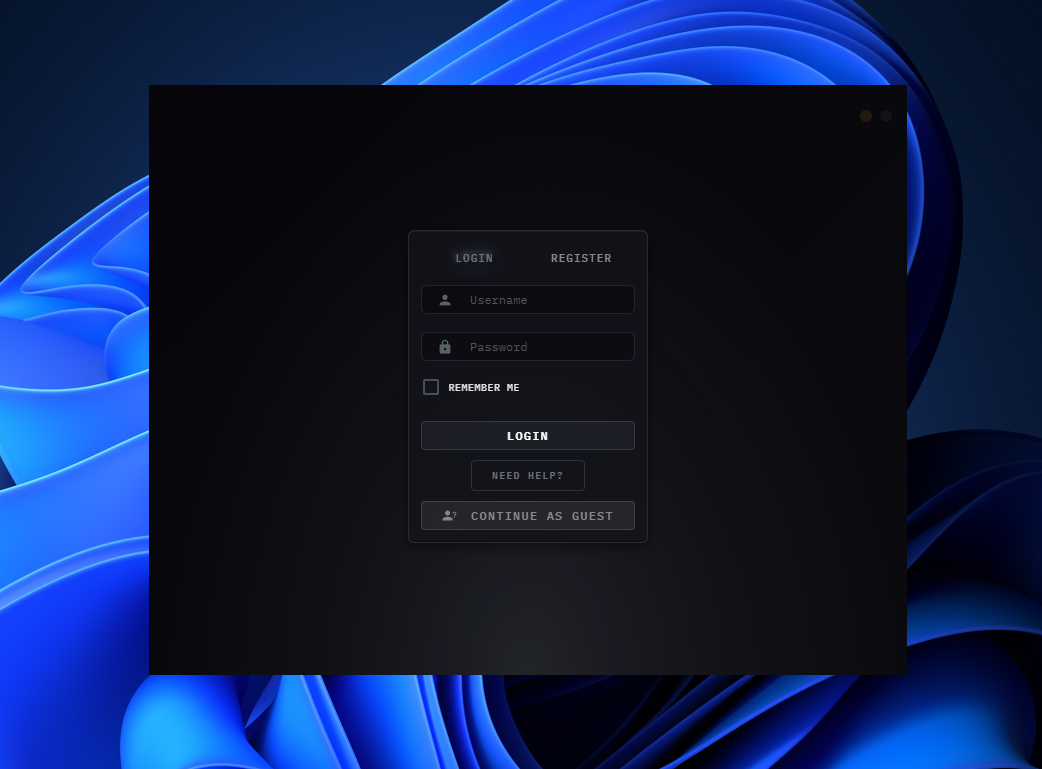Image resolution: width=1042 pixels, height=769 pixels.
Task: Open the NEED HELP? button
Action: [x=528, y=475]
